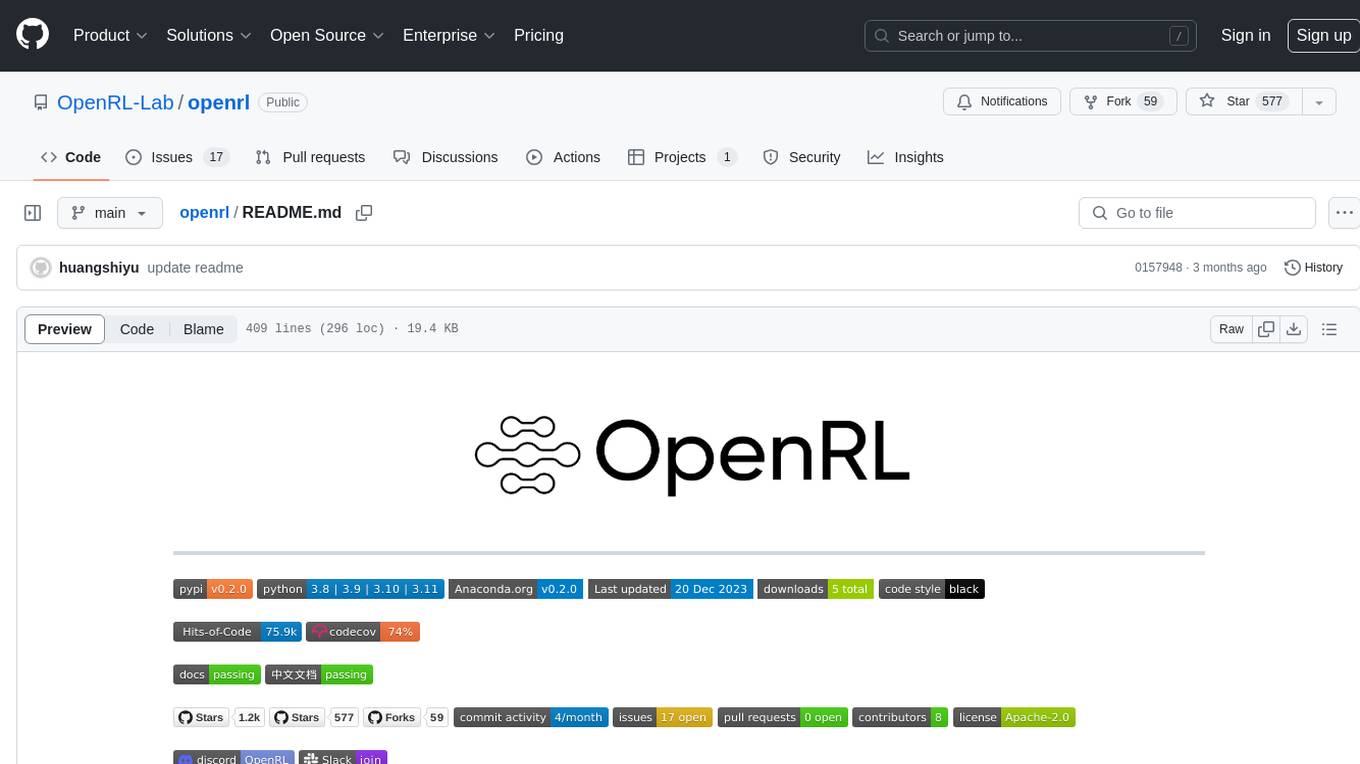This screenshot has width=1360, height=764.
Task: Open the huangshiyu author link
Action: (x=99, y=268)
